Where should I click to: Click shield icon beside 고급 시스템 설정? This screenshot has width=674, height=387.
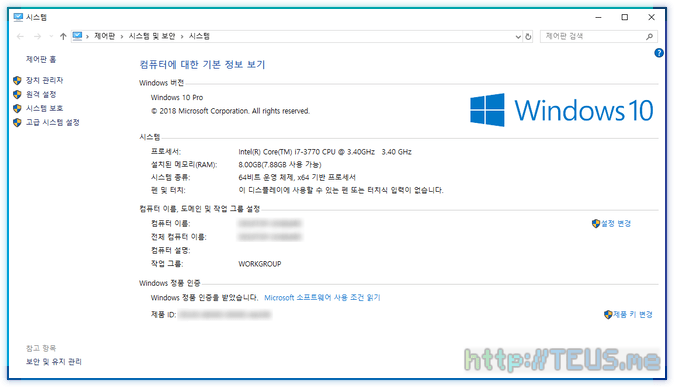17,123
